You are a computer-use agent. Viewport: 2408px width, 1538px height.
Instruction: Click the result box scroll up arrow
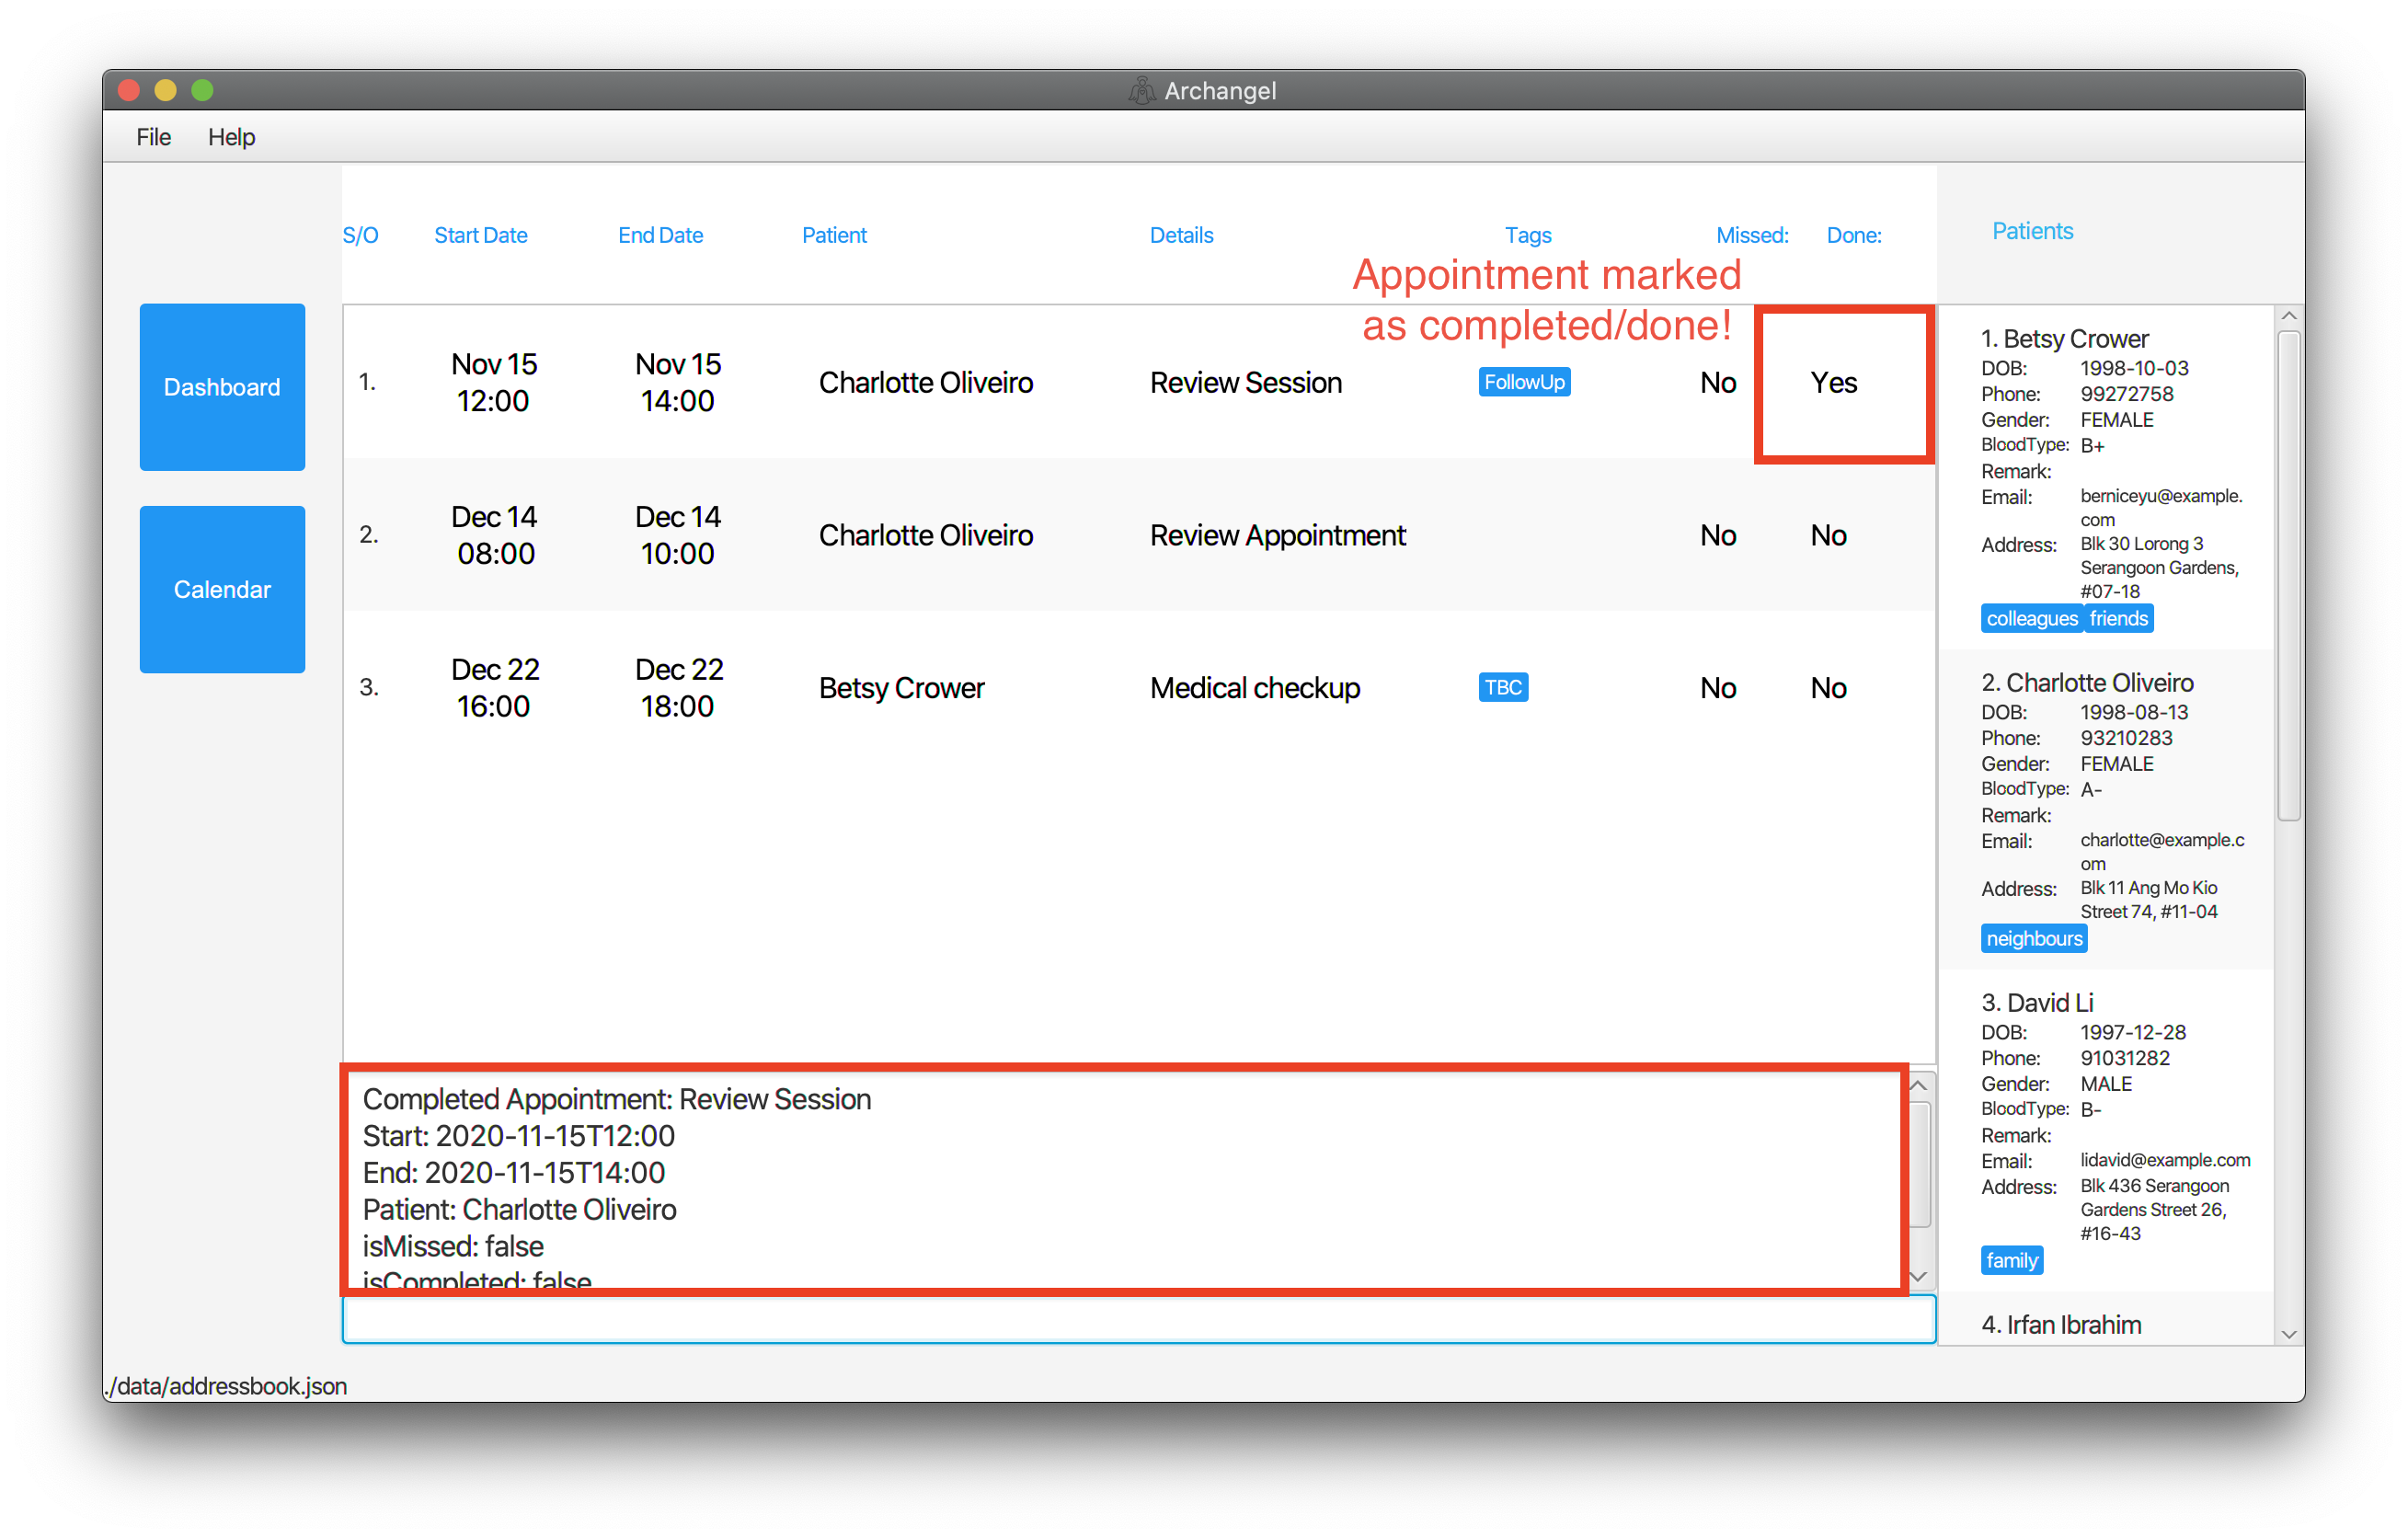1919,1086
